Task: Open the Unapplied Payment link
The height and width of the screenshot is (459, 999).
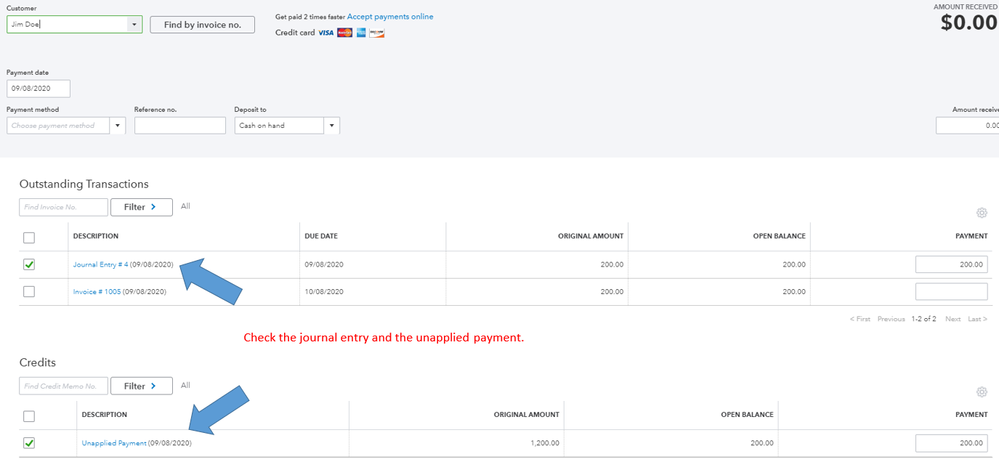Action: 114,443
